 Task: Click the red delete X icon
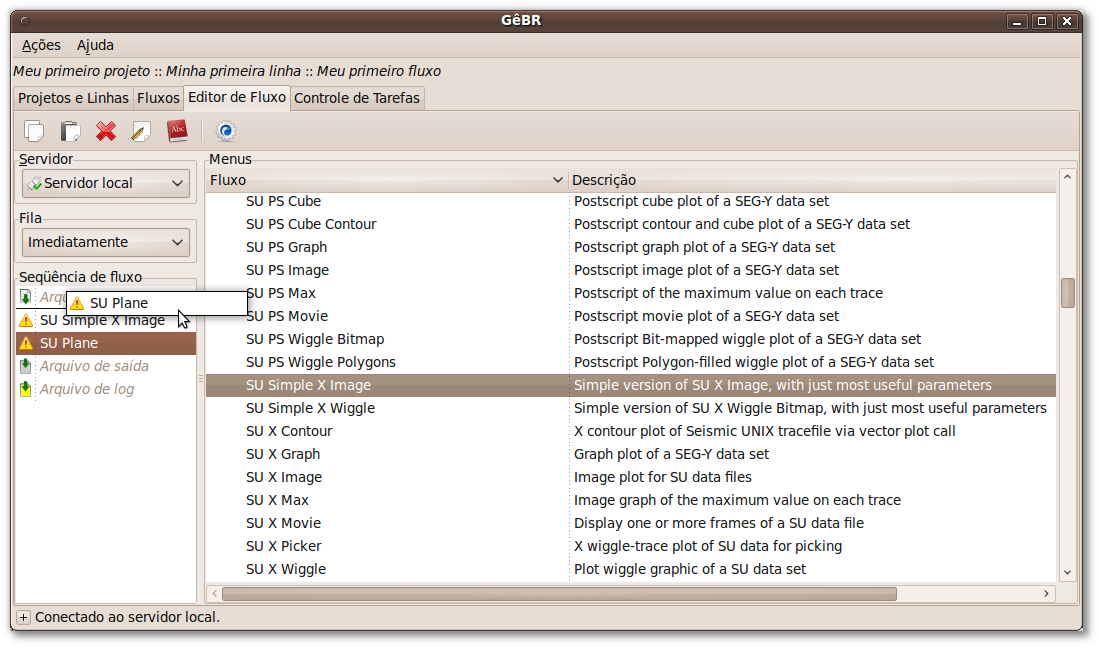point(106,131)
